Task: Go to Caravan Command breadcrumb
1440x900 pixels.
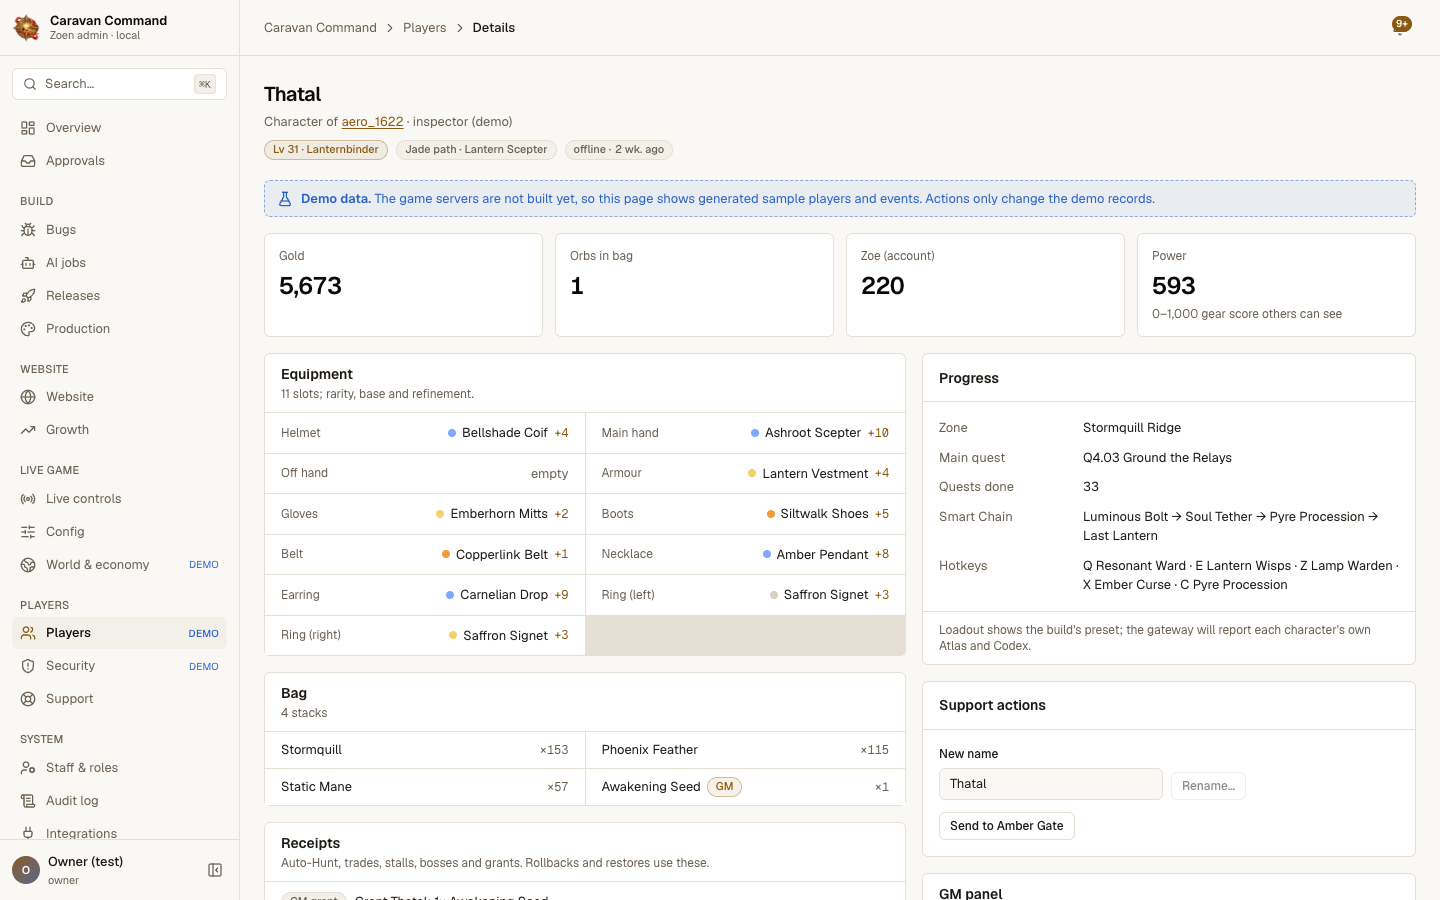Action: [320, 28]
